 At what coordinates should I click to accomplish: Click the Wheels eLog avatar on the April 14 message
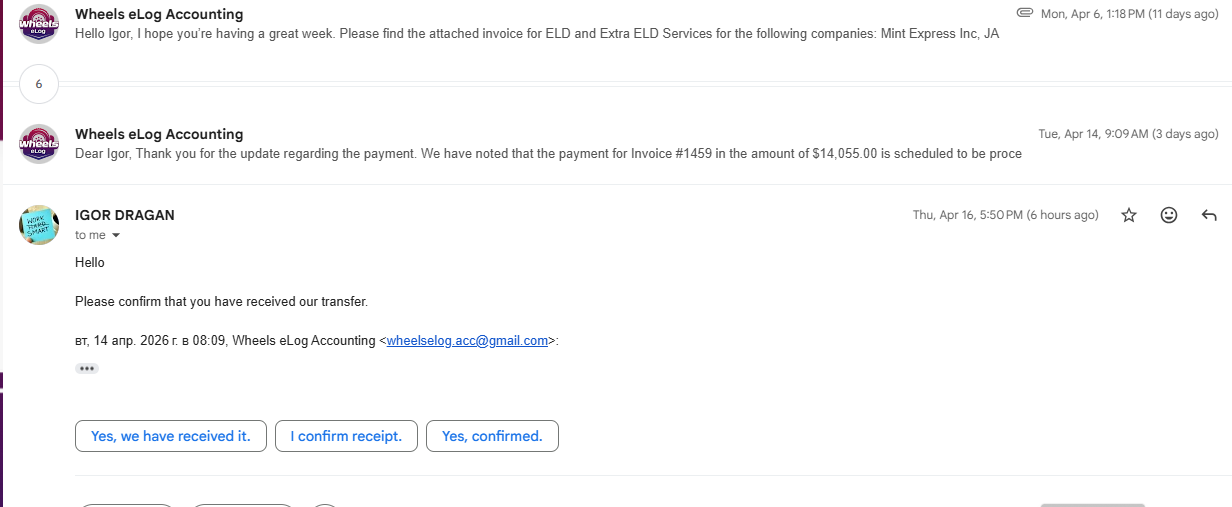pyautogui.click(x=39, y=144)
